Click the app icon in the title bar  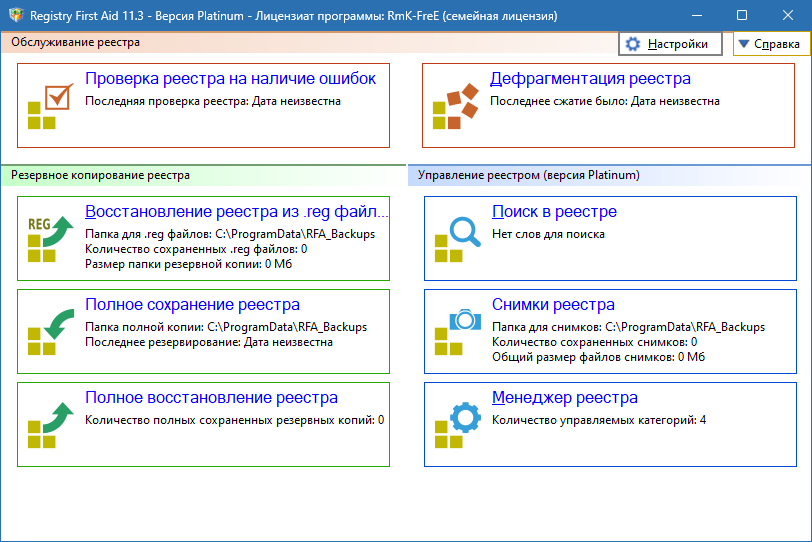16,15
